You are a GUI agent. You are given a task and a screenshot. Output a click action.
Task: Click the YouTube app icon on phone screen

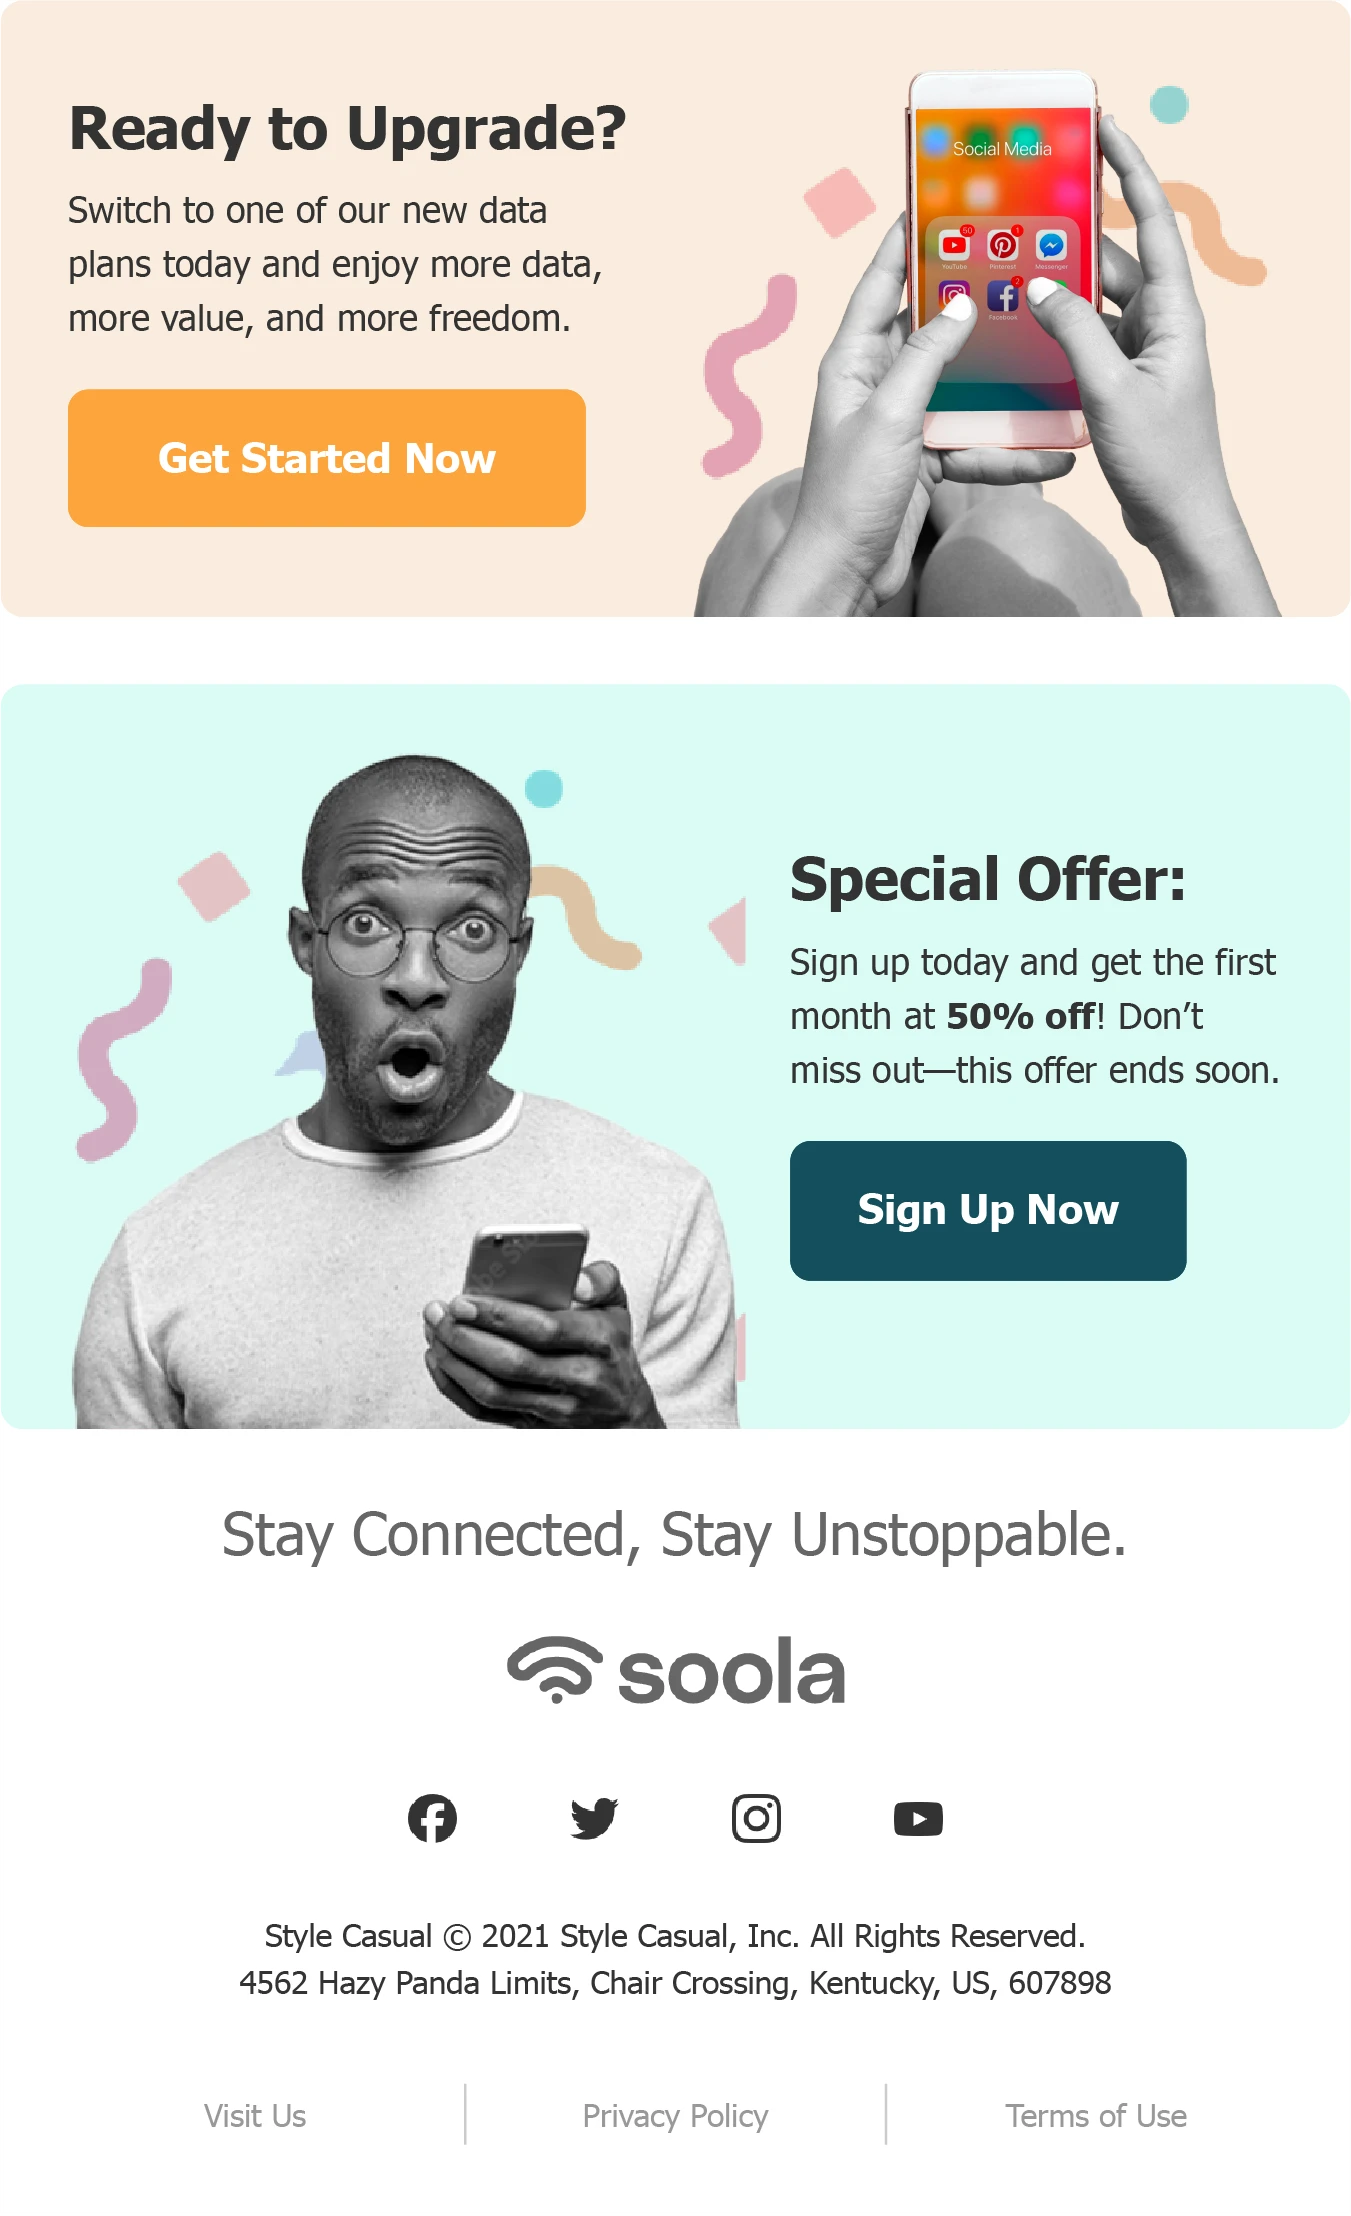click(x=955, y=245)
